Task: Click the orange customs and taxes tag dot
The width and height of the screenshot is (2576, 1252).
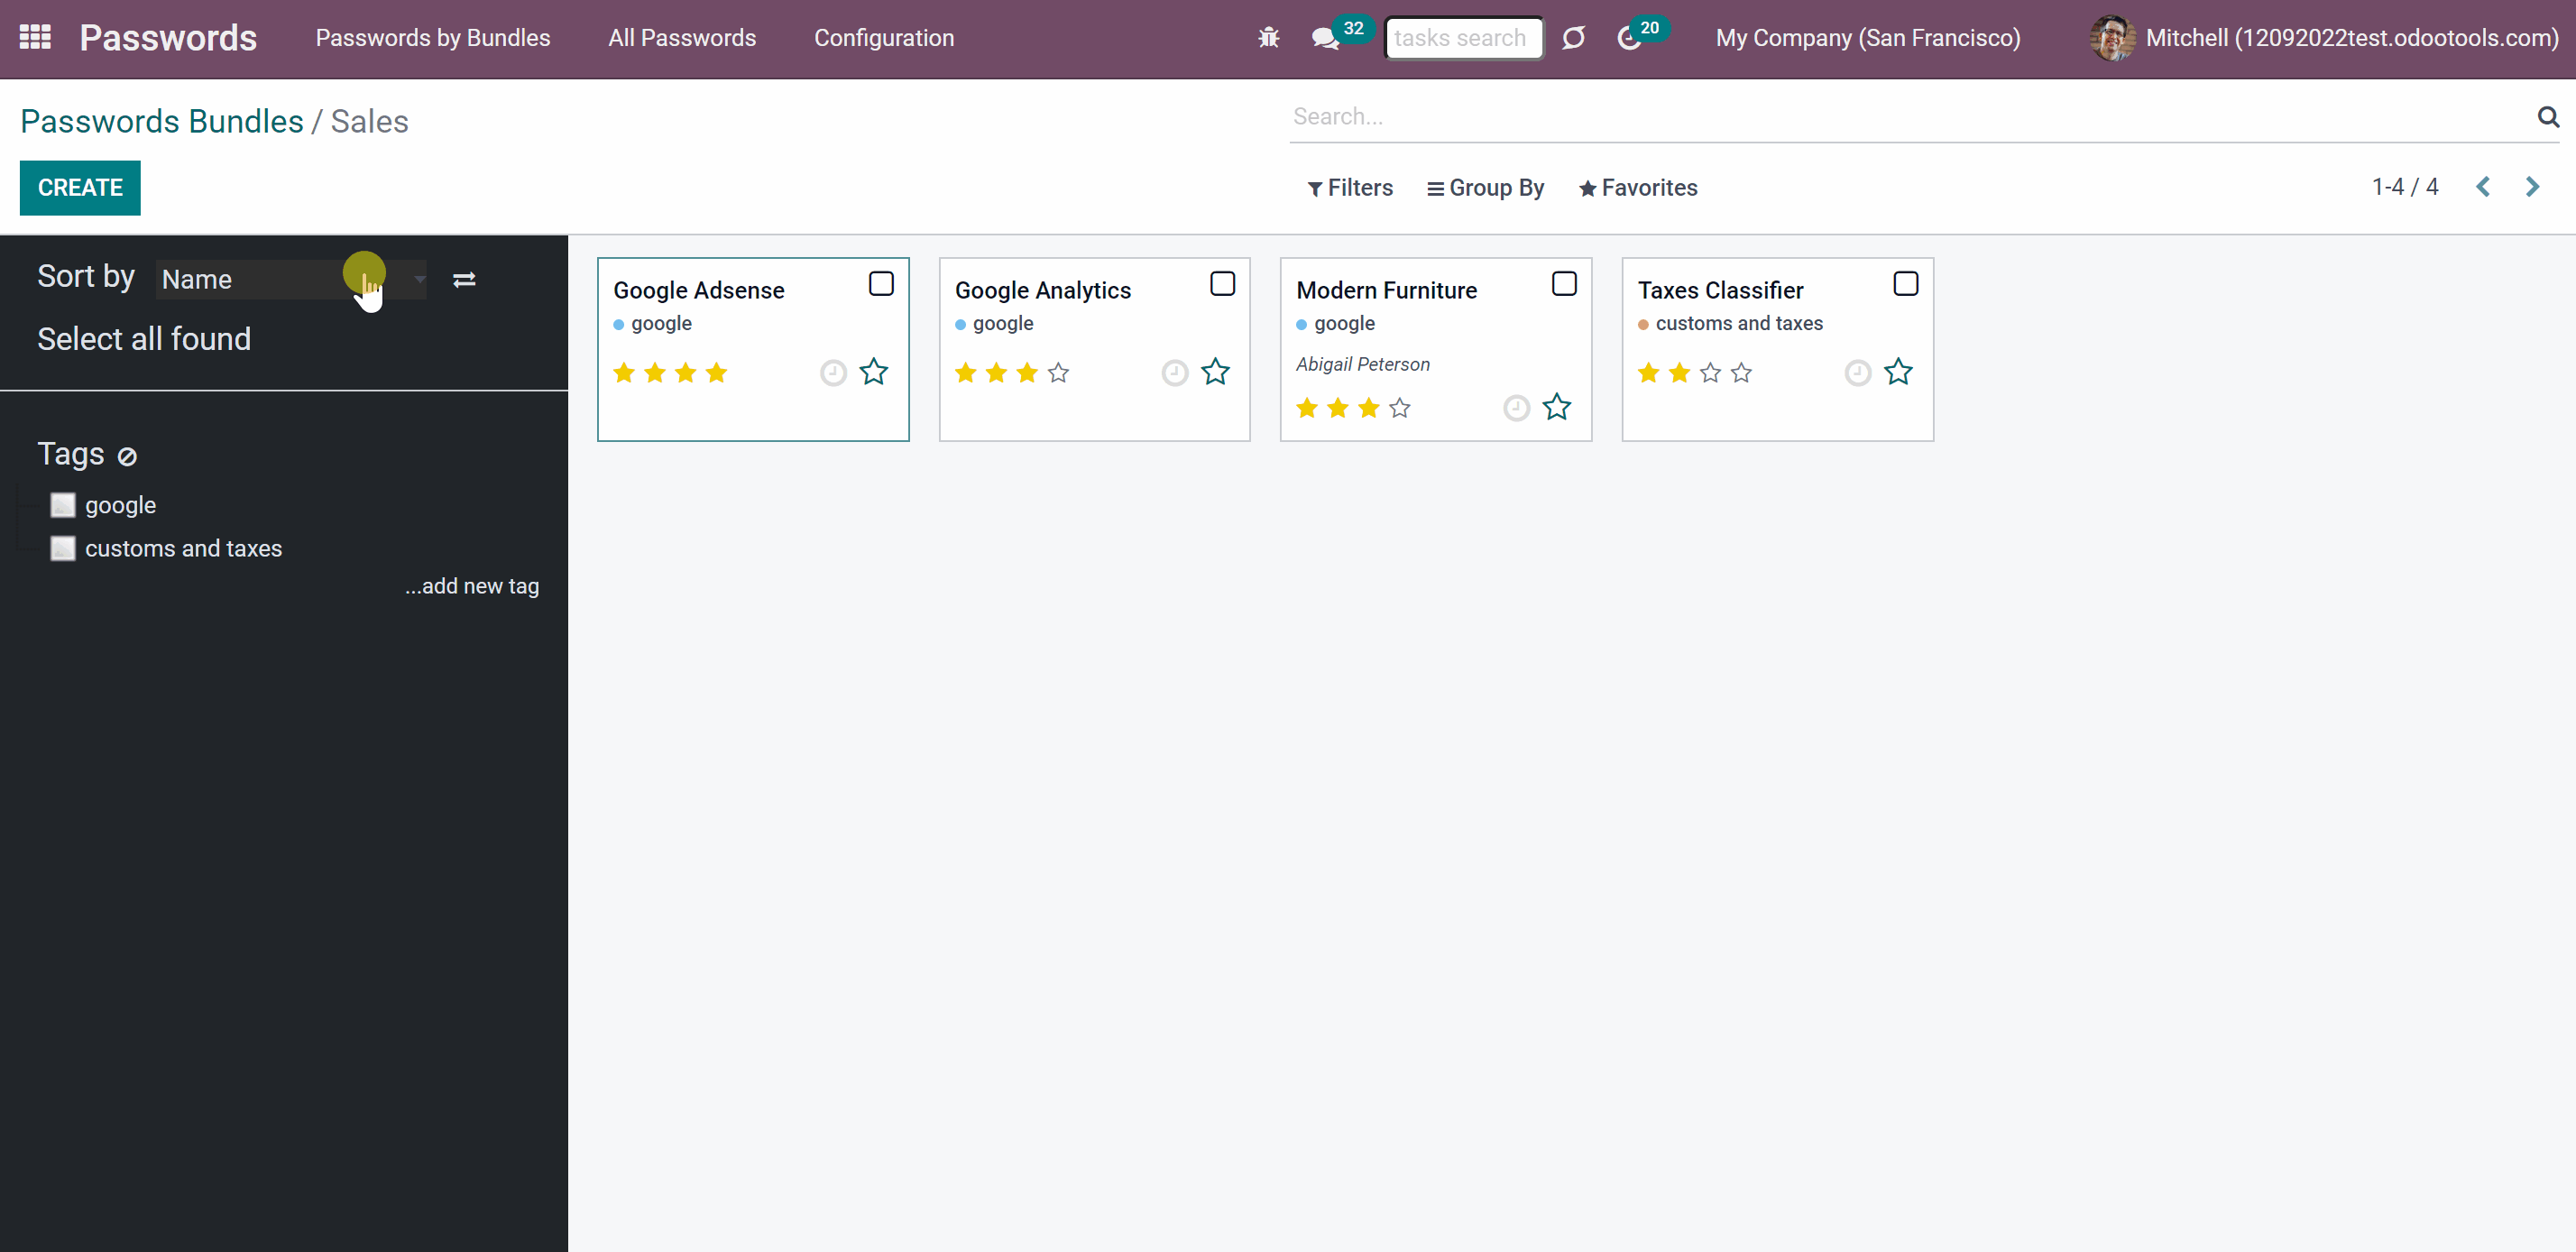Action: pos(1643,325)
